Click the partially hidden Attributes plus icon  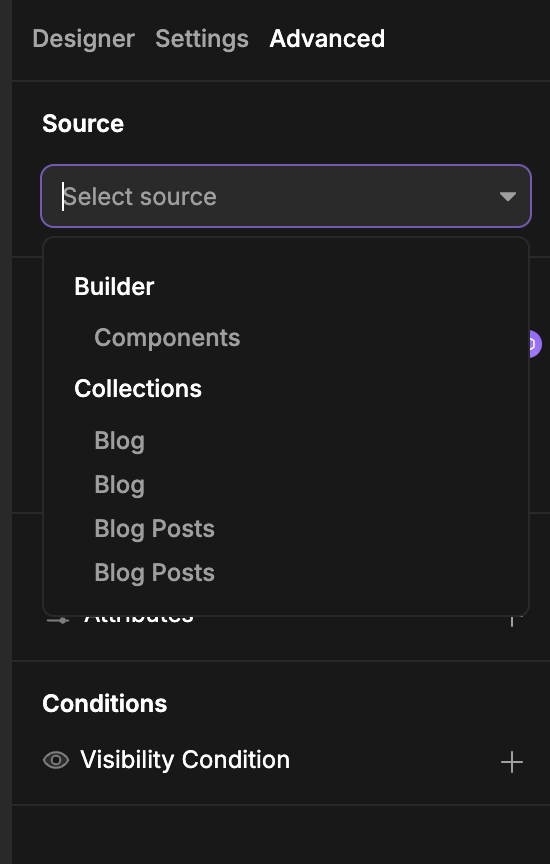pos(513,621)
